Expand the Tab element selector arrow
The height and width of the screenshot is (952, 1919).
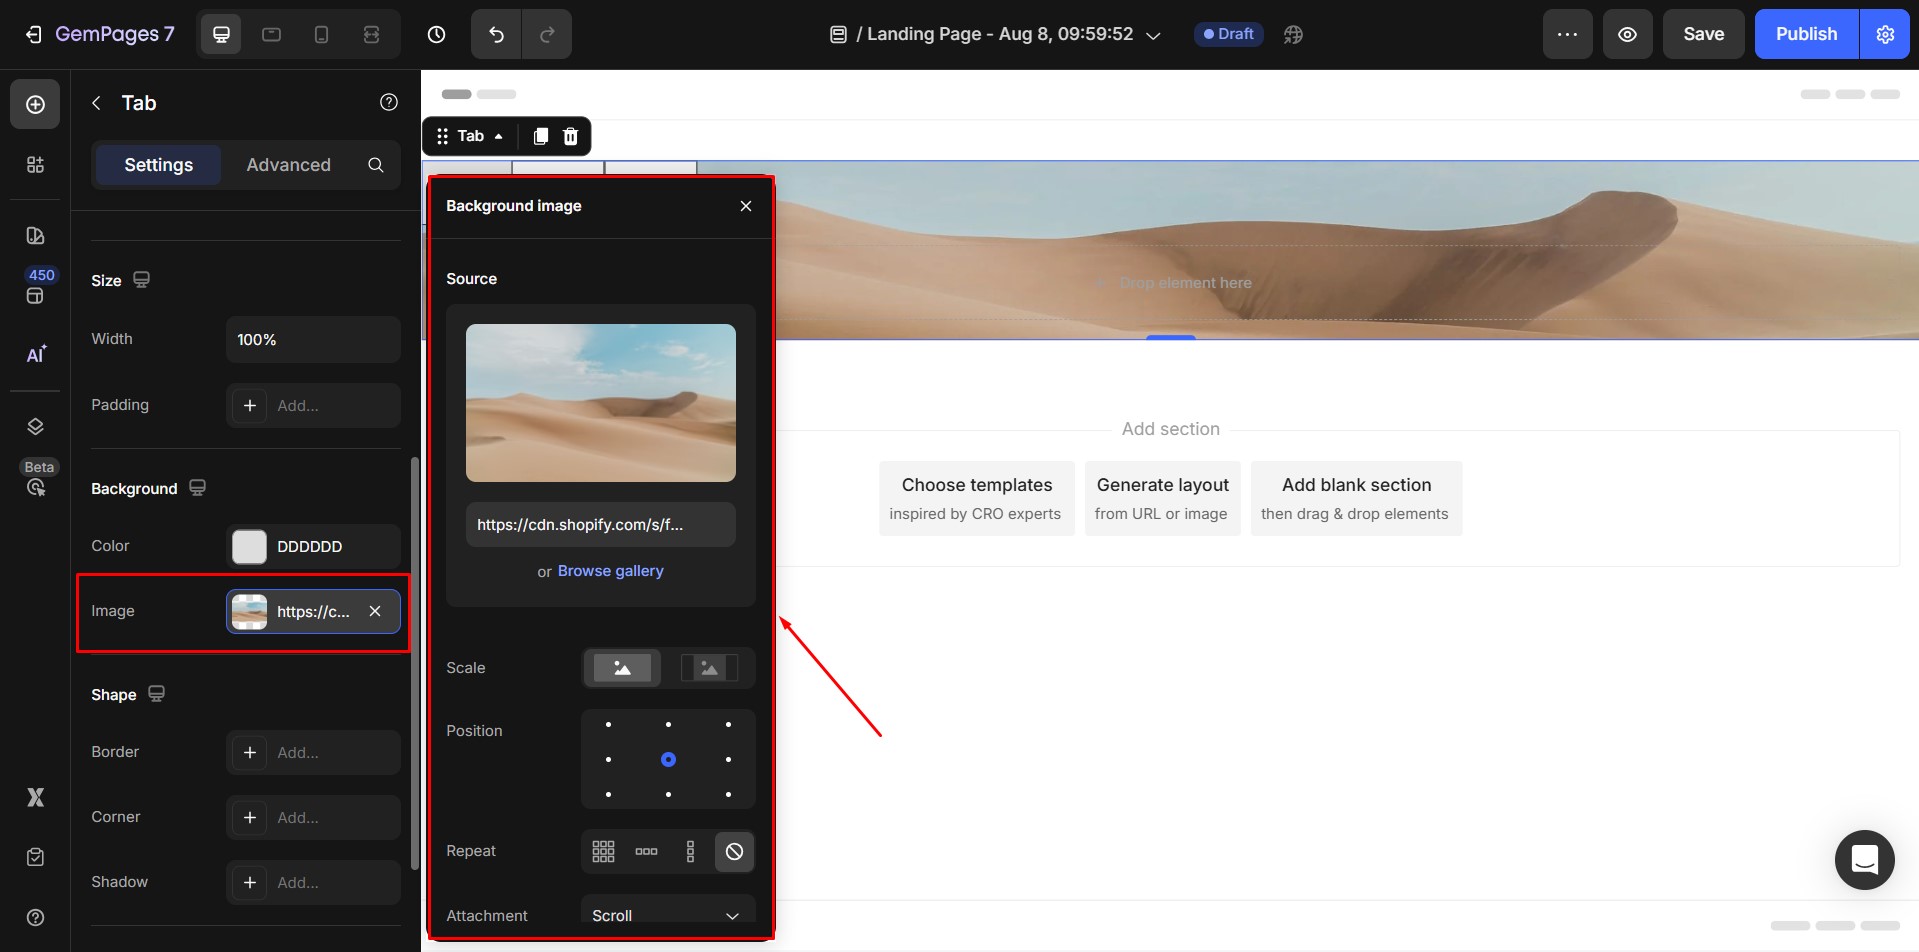[499, 136]
